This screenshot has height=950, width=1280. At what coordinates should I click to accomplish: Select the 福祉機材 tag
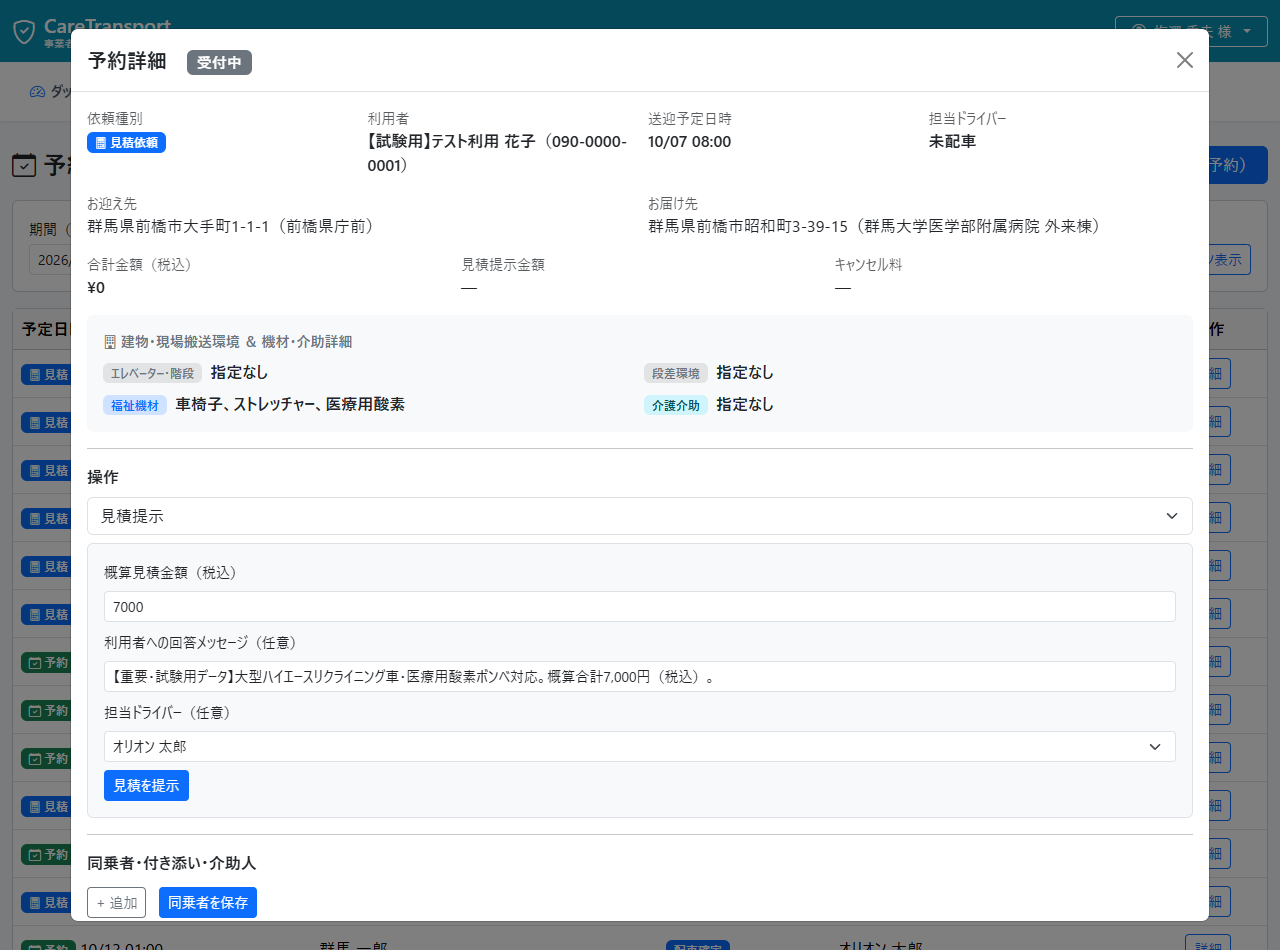pyautogui.click(x=135, y=405)
